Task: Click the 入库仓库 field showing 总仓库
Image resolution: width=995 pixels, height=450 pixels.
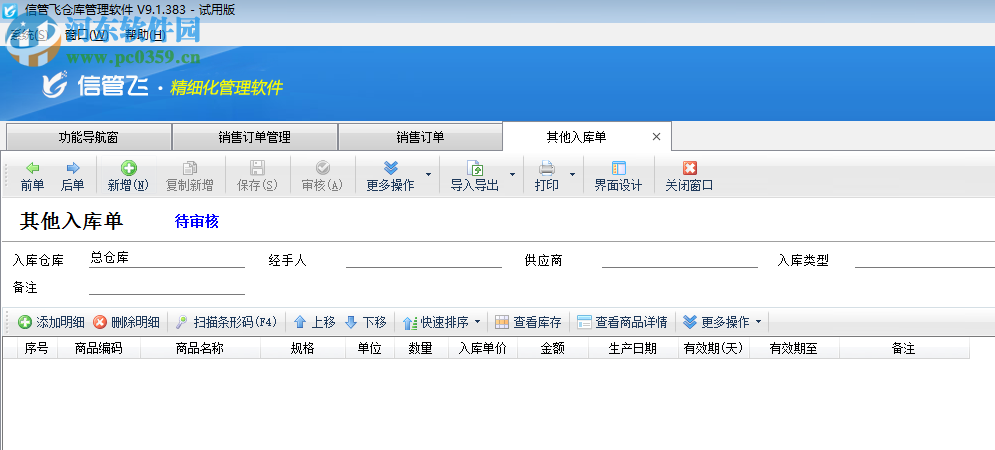Action: [167, 259]
